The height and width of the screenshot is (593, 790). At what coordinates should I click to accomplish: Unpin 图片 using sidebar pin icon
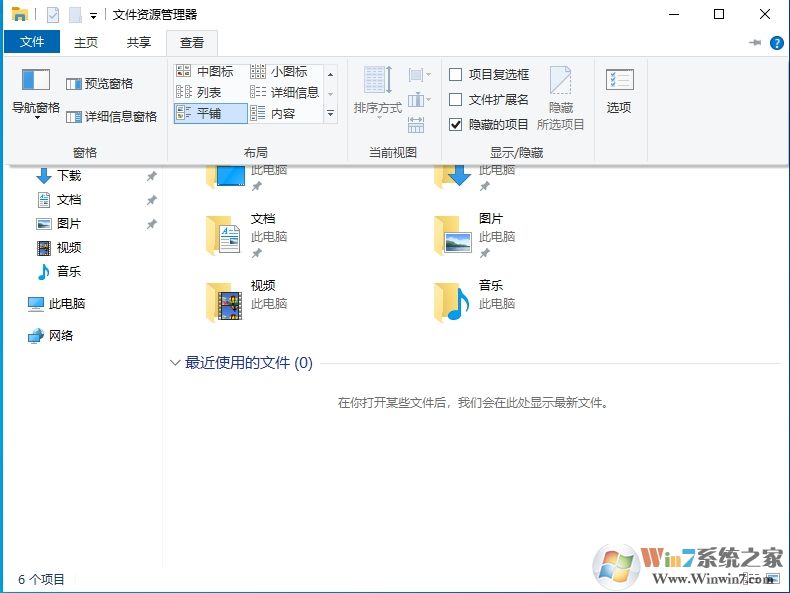[151, 224]
